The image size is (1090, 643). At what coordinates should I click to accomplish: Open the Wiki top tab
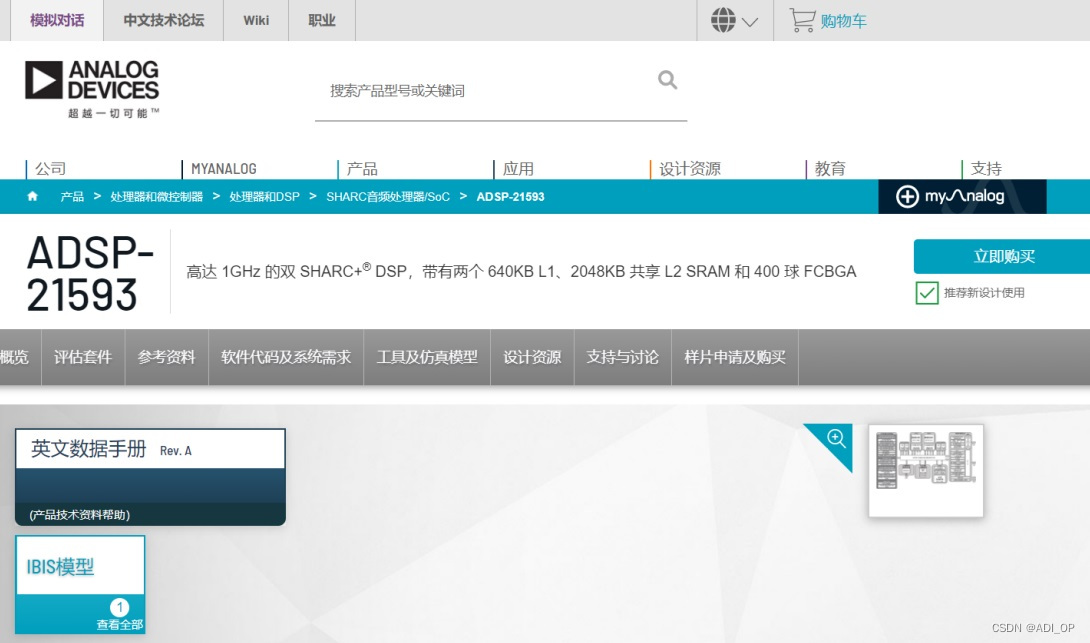pos(256,20)
